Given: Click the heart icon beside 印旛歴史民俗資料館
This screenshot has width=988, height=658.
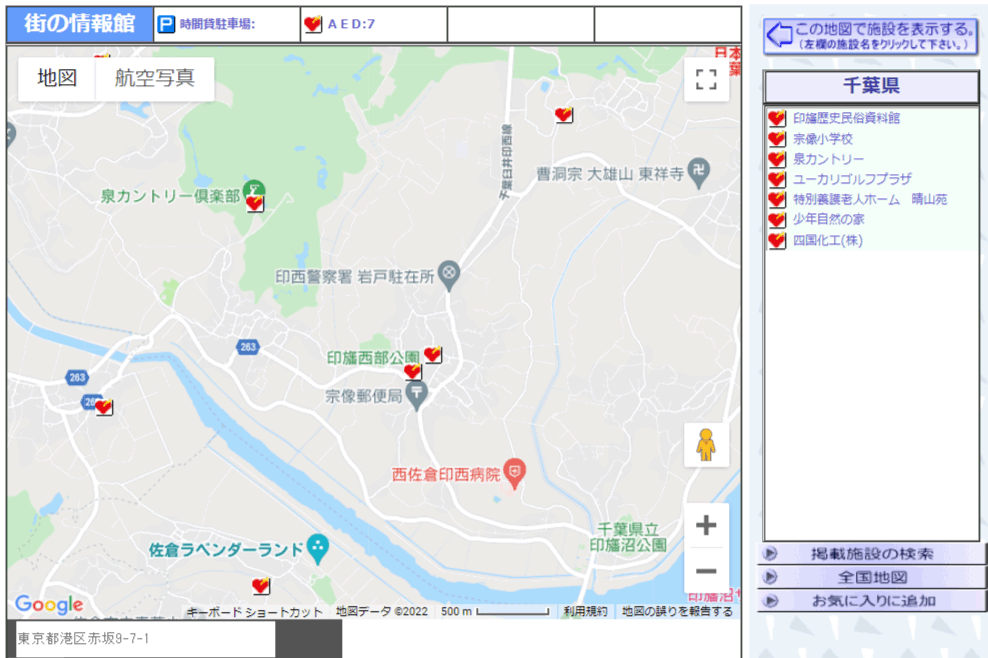Looking at the screenshot, I should [x=777, y=118].
